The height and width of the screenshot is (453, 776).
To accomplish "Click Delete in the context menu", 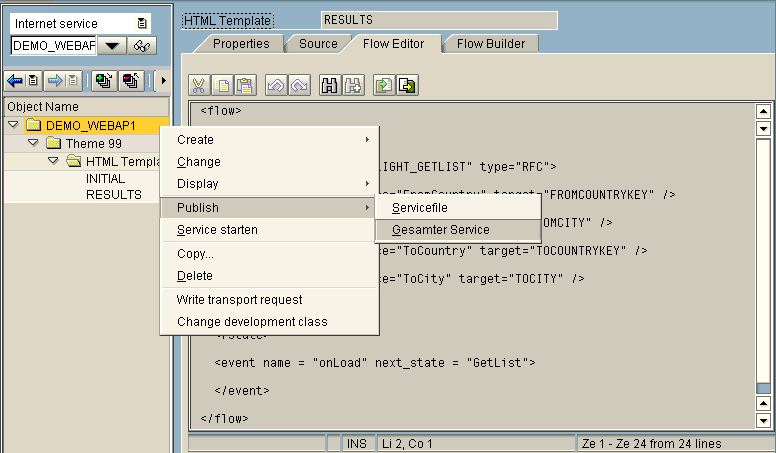I will (x=195, y=276).
